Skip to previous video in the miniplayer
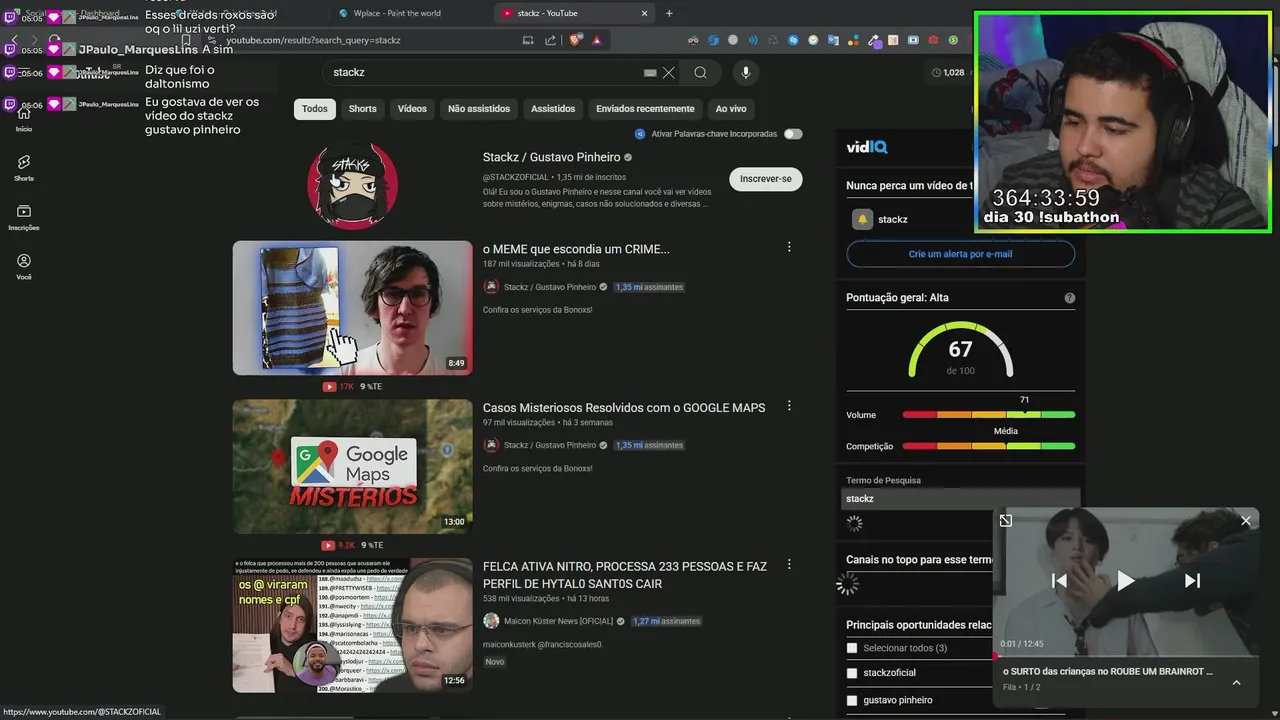Viewport: 1280px width, 720px height. pyautogui.click(x=1059, y=580)
